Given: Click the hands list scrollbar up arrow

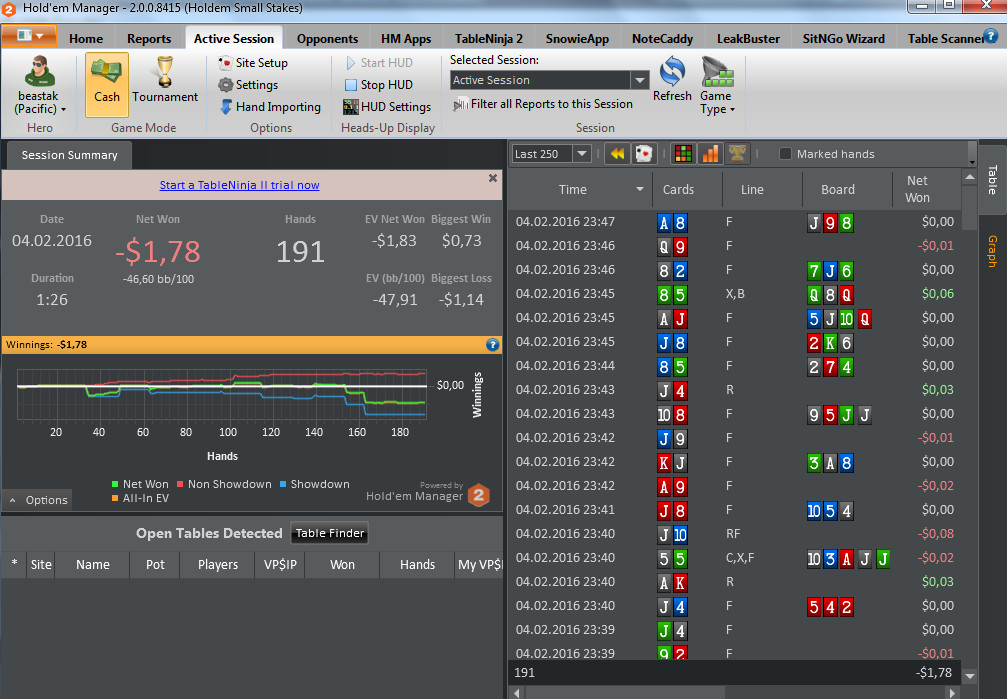Looking at the screenshot, I should [970, 177].
